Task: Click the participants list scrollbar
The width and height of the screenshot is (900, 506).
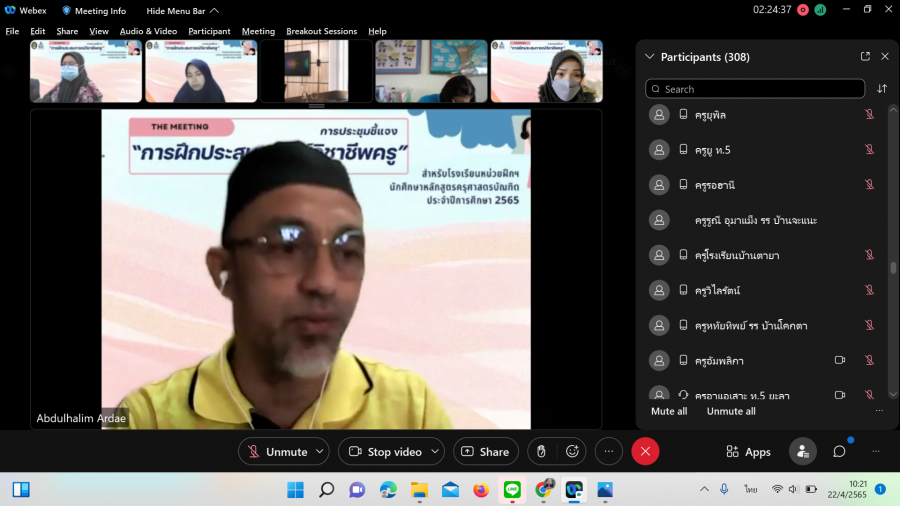Action: pyautogui.click(x=892, y=268)
